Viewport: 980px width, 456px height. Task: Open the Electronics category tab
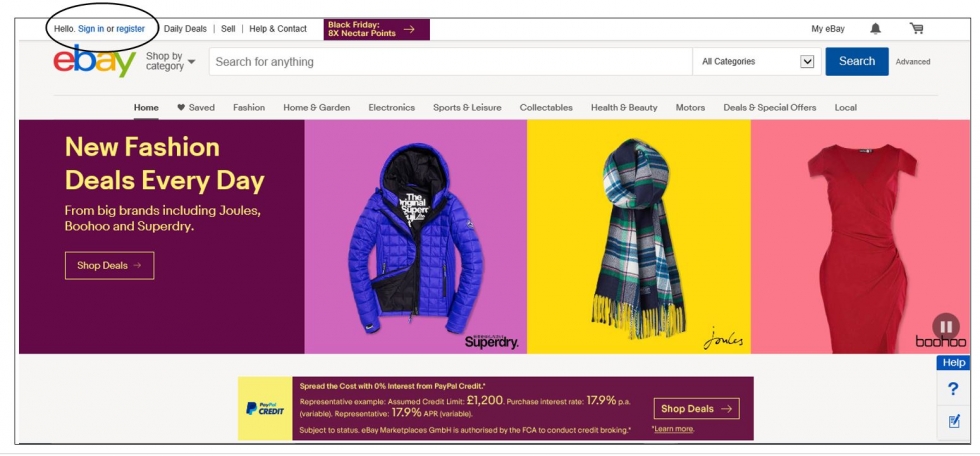click(x=391, y=107)
